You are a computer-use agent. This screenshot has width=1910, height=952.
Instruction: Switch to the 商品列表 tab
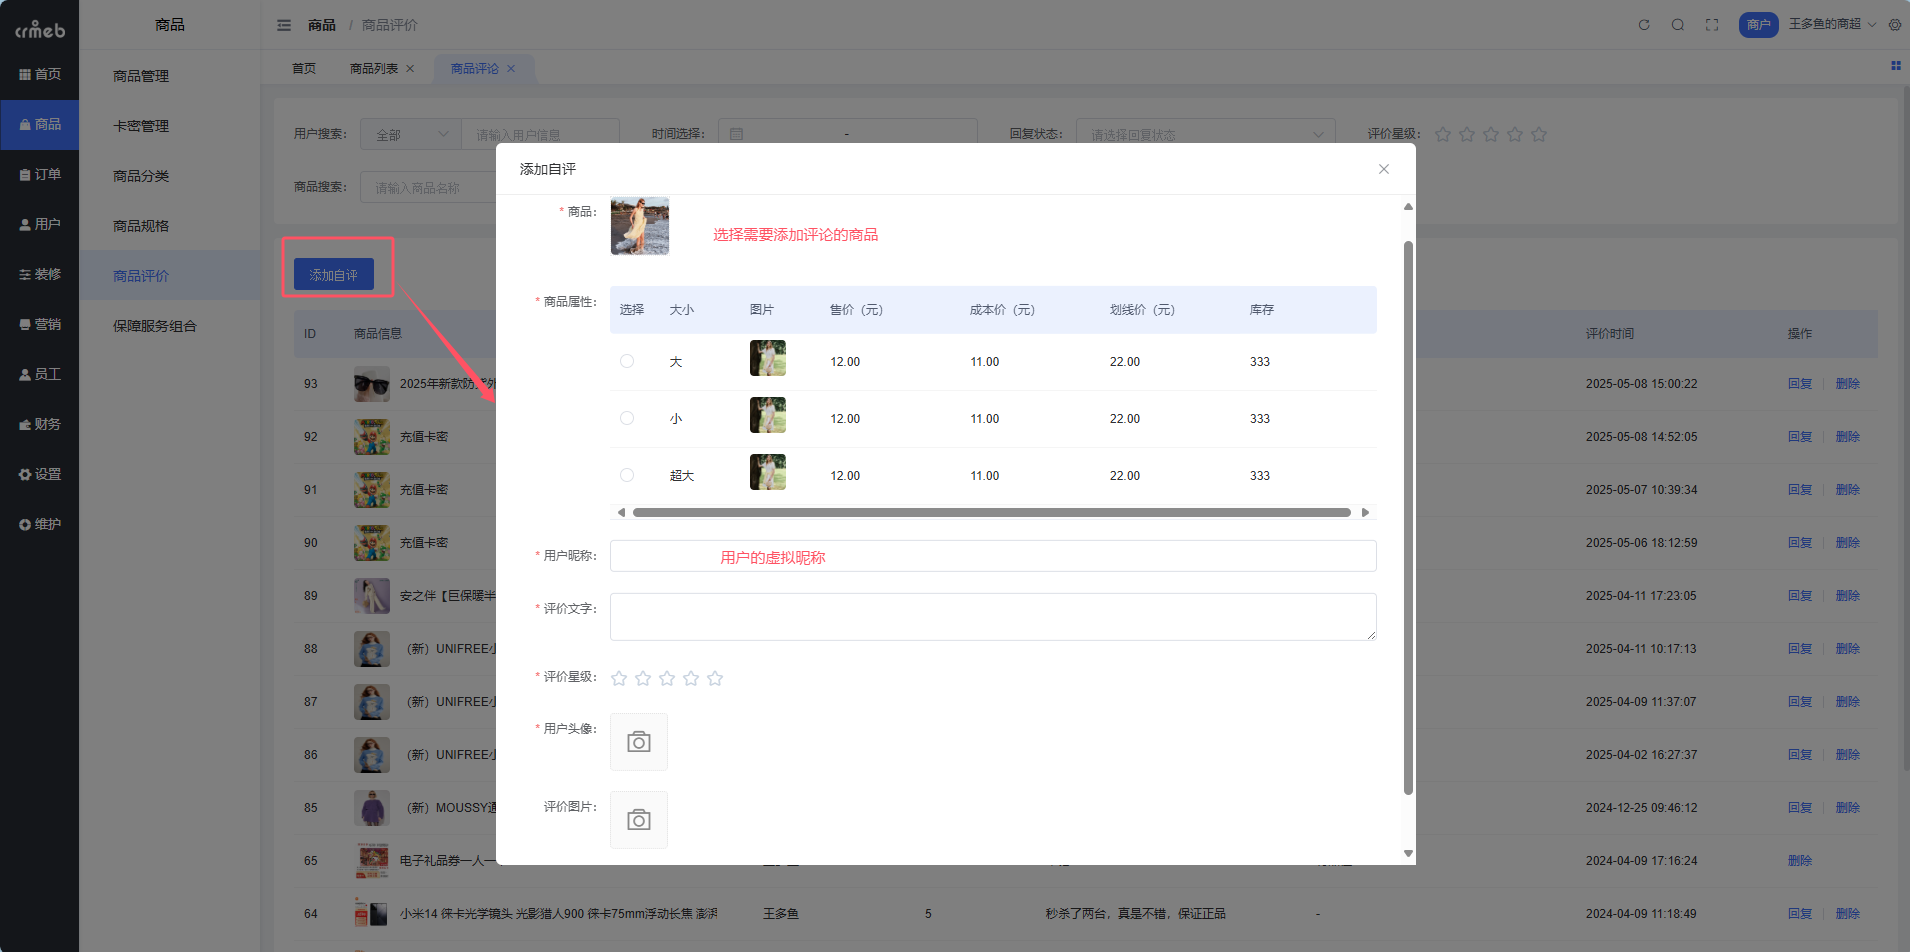374,69
